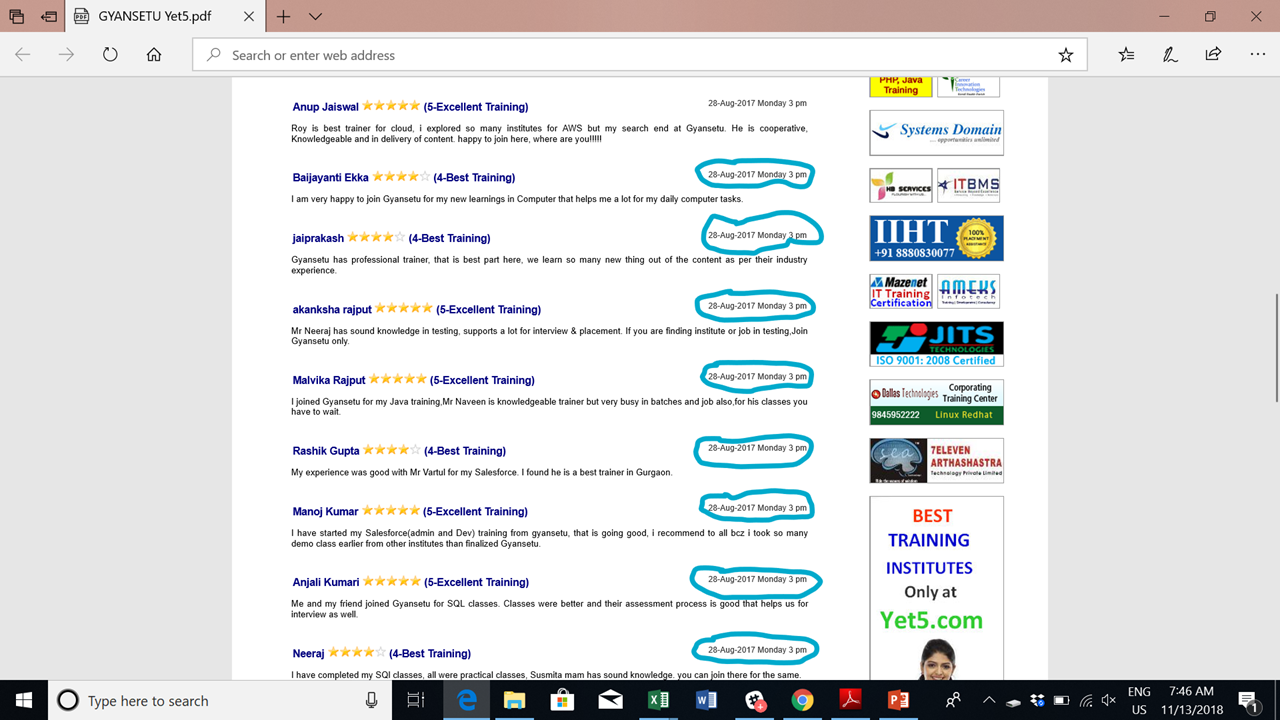Show hidden system tray icons

[988, 700]
